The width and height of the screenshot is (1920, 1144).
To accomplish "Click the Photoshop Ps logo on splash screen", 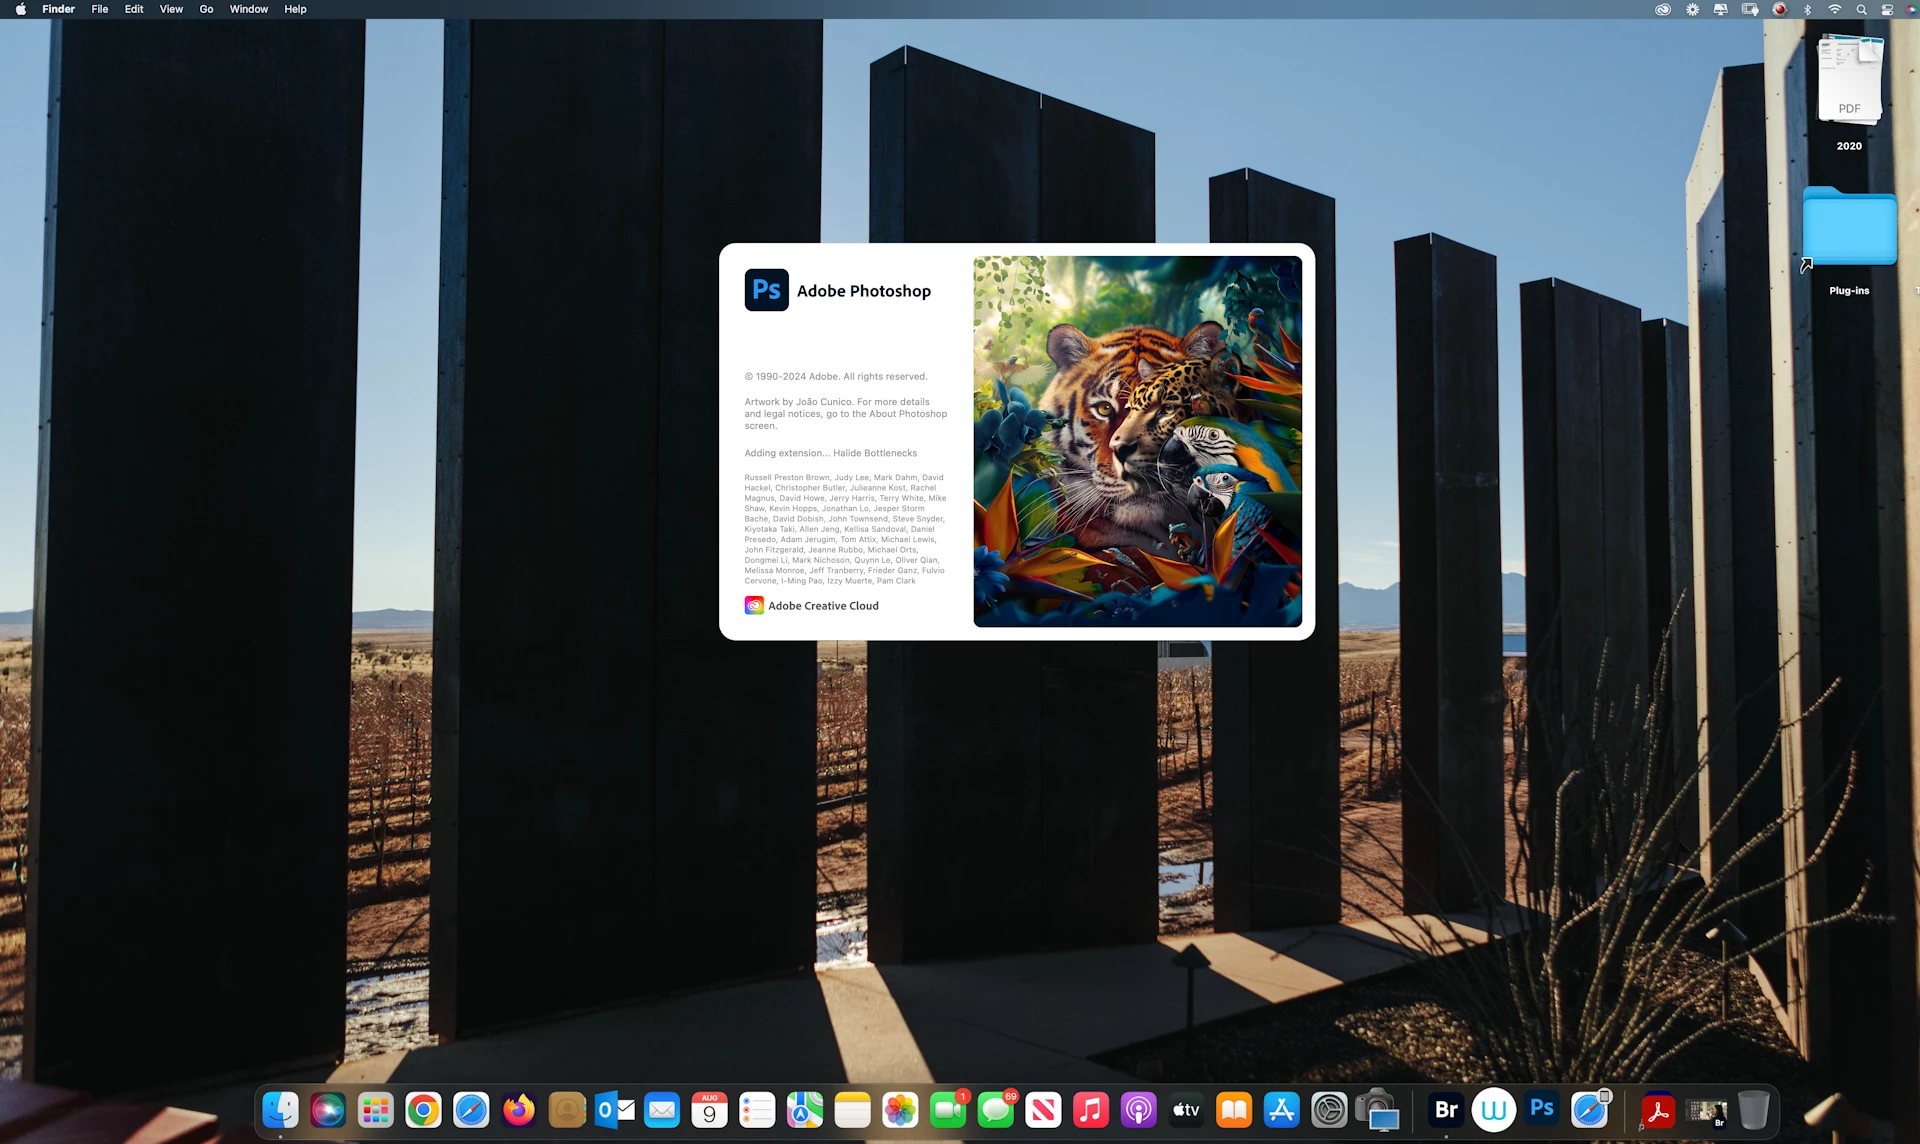I will [x=766, y=290].
